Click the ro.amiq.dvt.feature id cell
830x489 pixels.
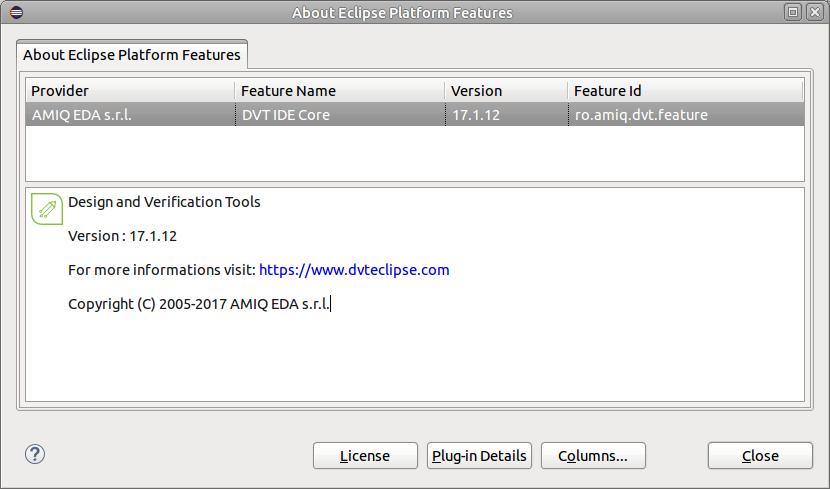(641, 115)
